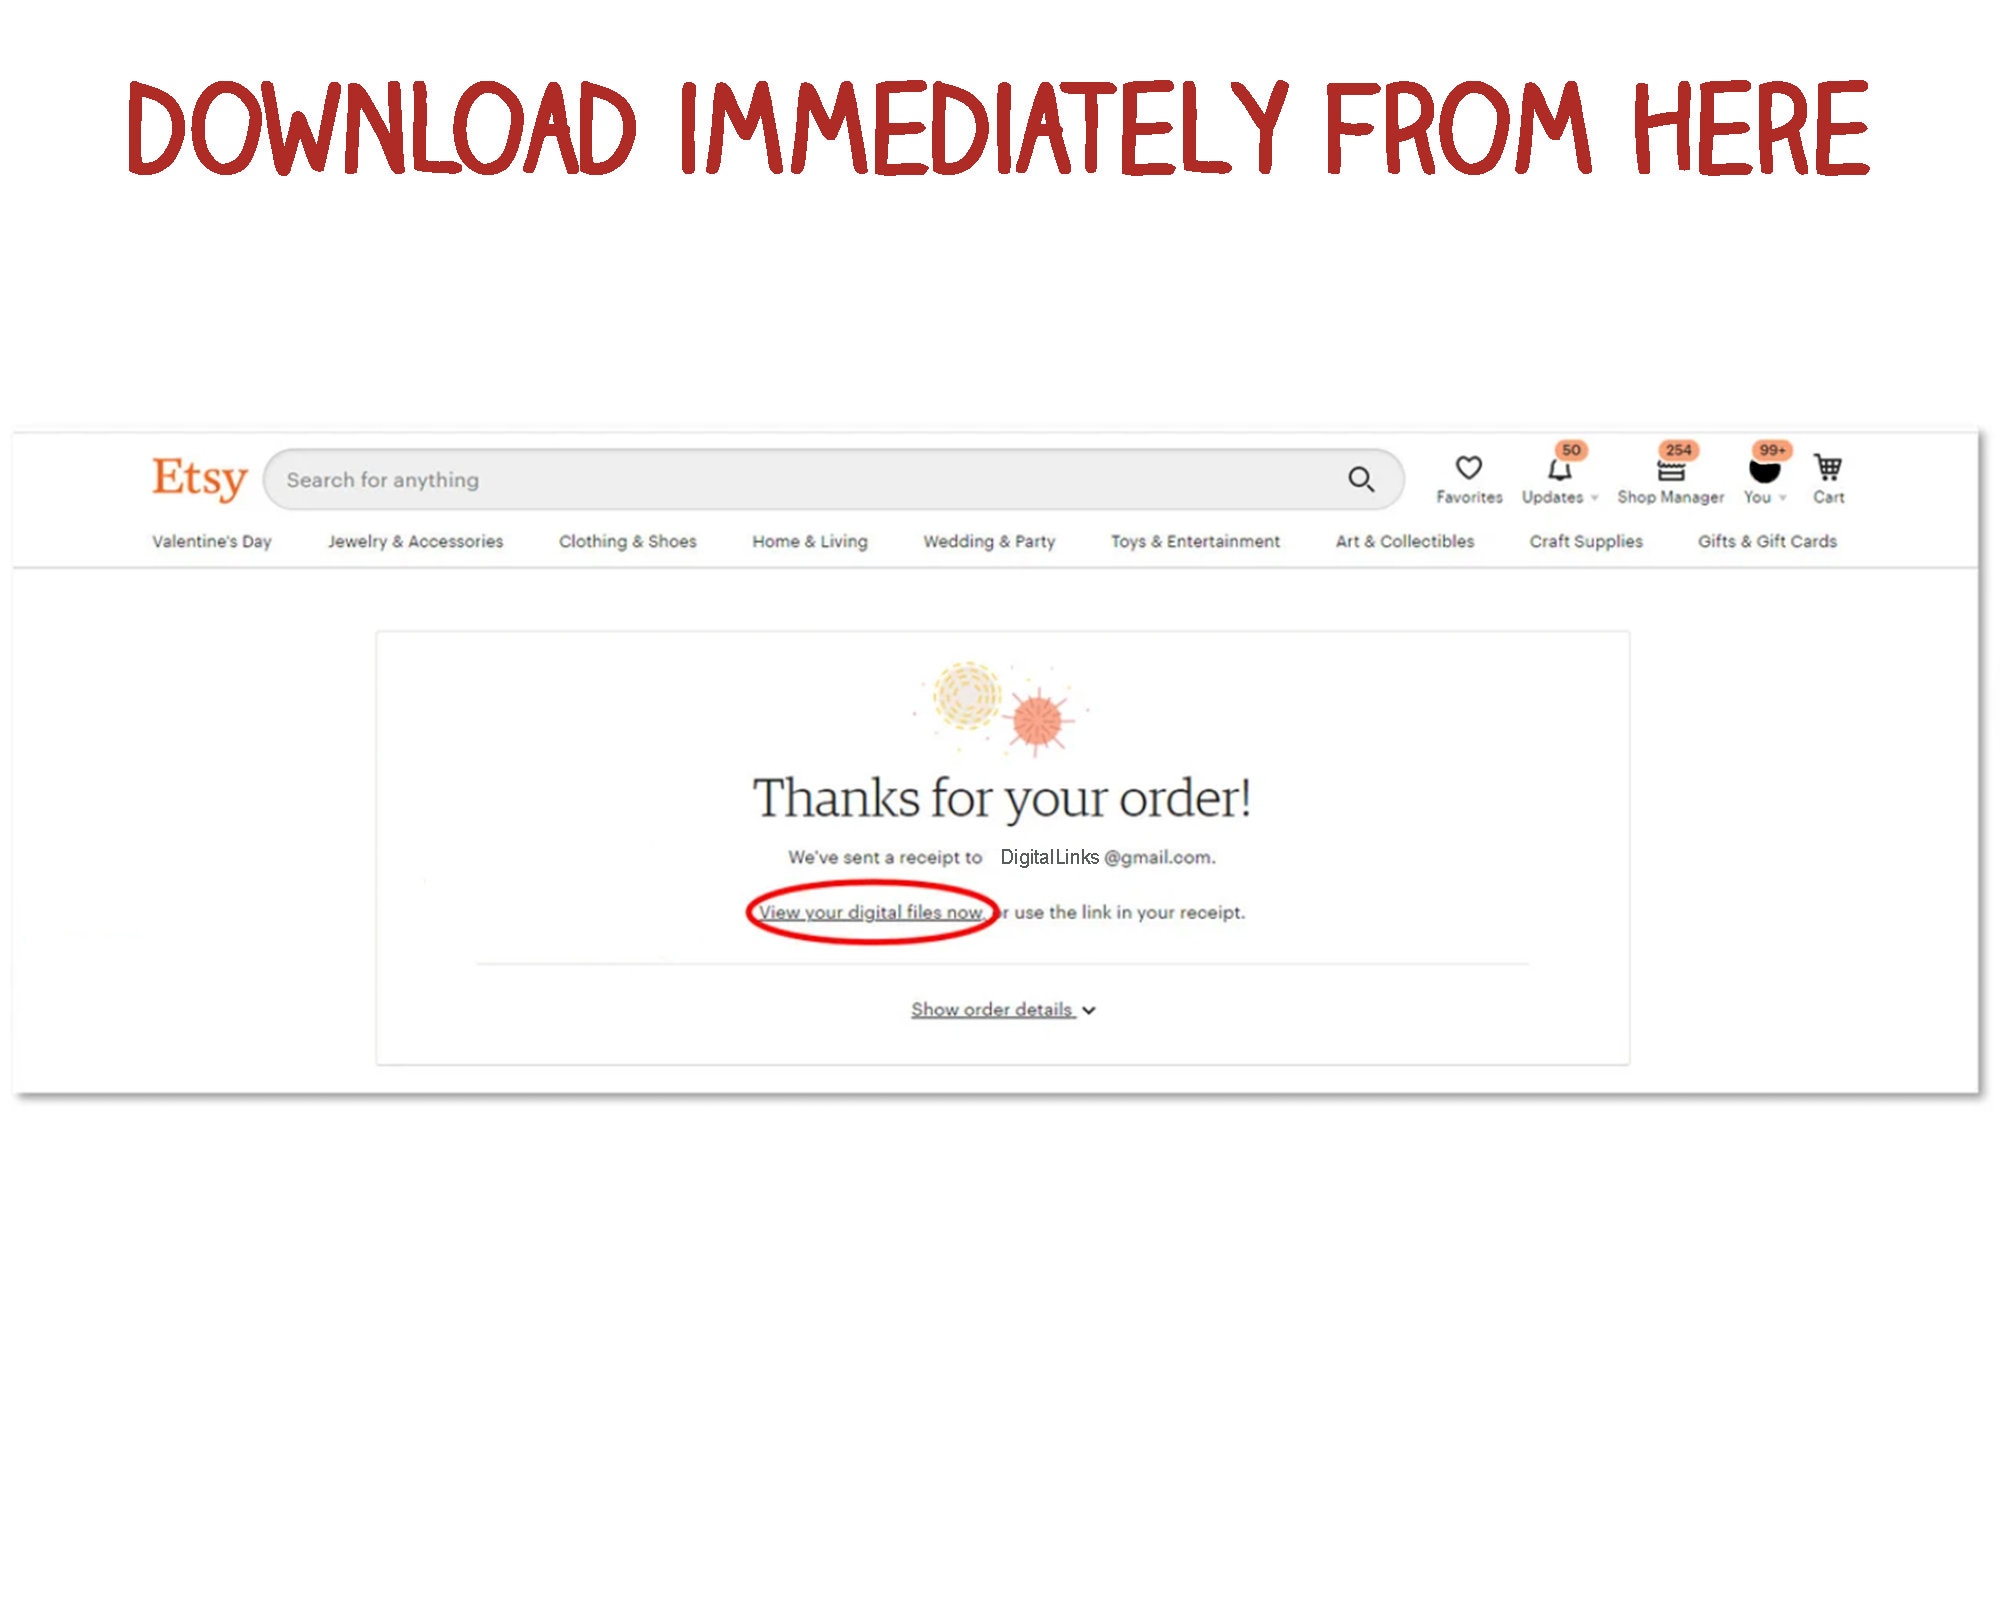The height and width of the screenshot is (1600, 2000).
Task: Click the Etsy logo
Action: (x=199, y=479)
